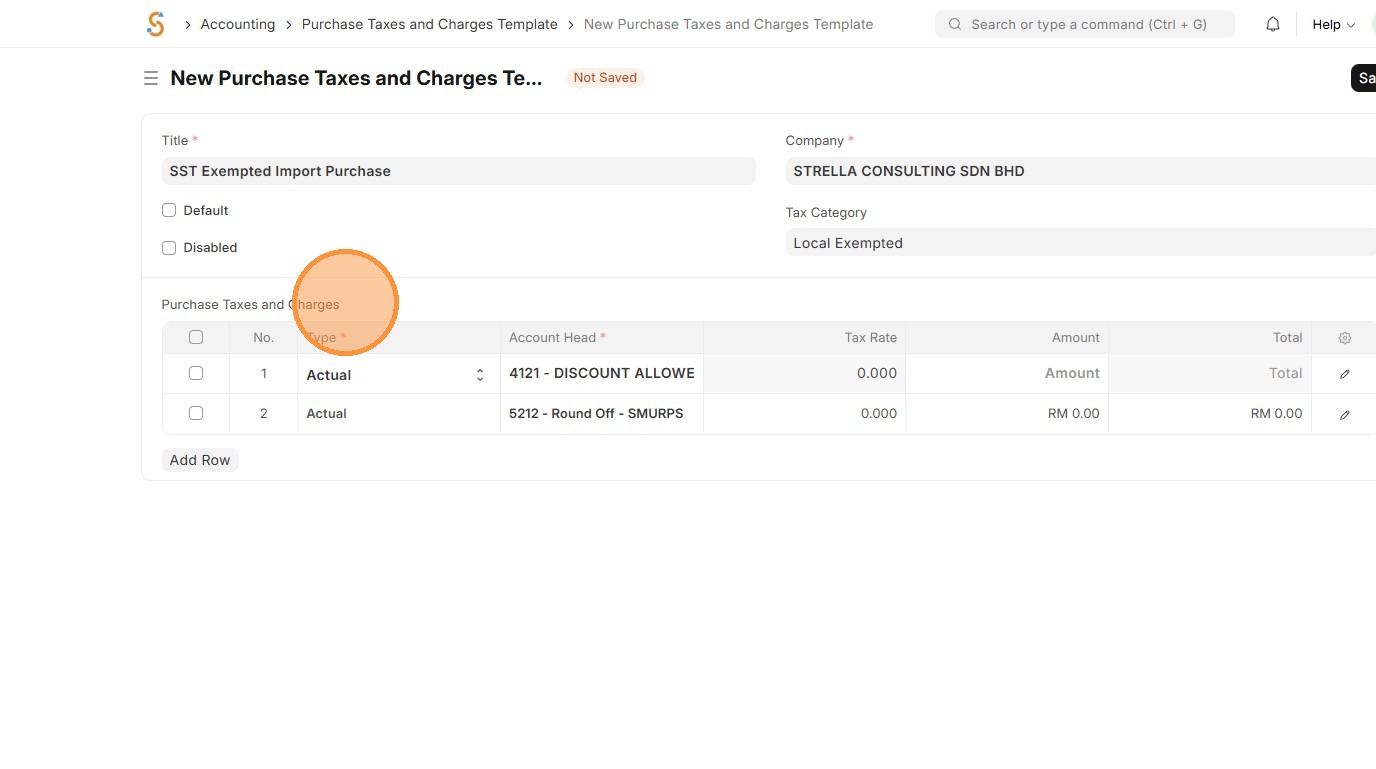The image size is (1376, 769).
Task: Select the row 2 checkbox
Action: (196, 413)
